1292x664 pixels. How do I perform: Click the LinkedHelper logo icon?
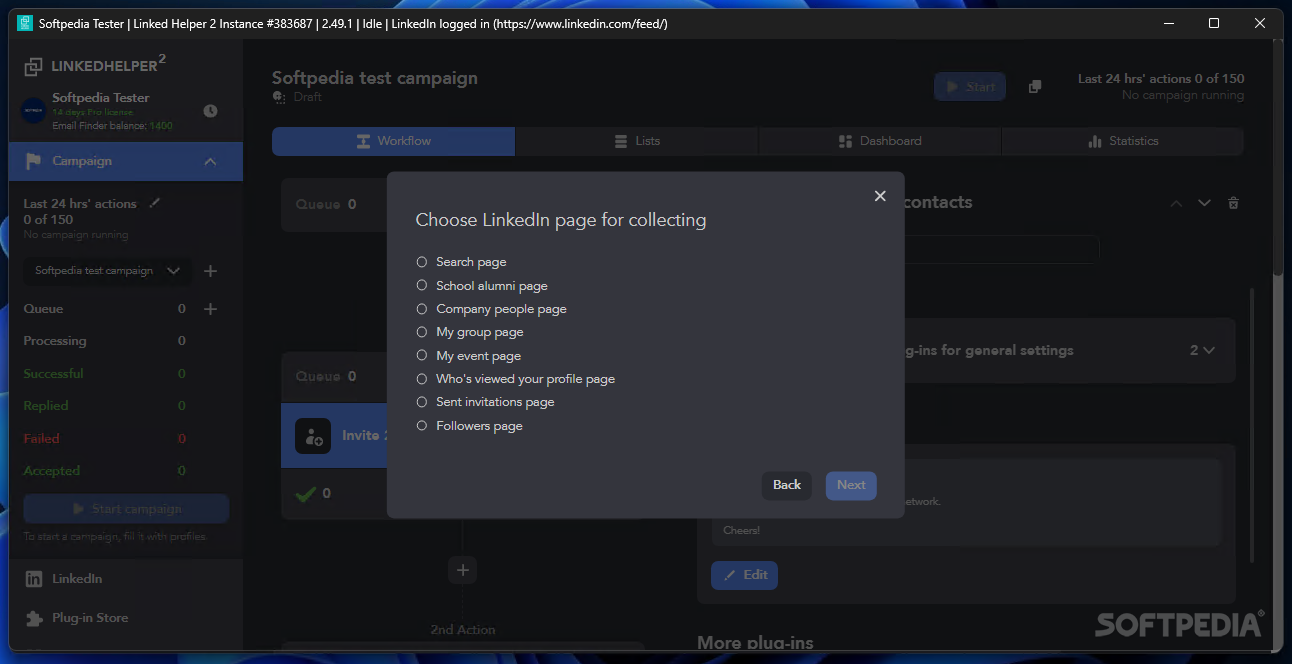pos(34,66)
